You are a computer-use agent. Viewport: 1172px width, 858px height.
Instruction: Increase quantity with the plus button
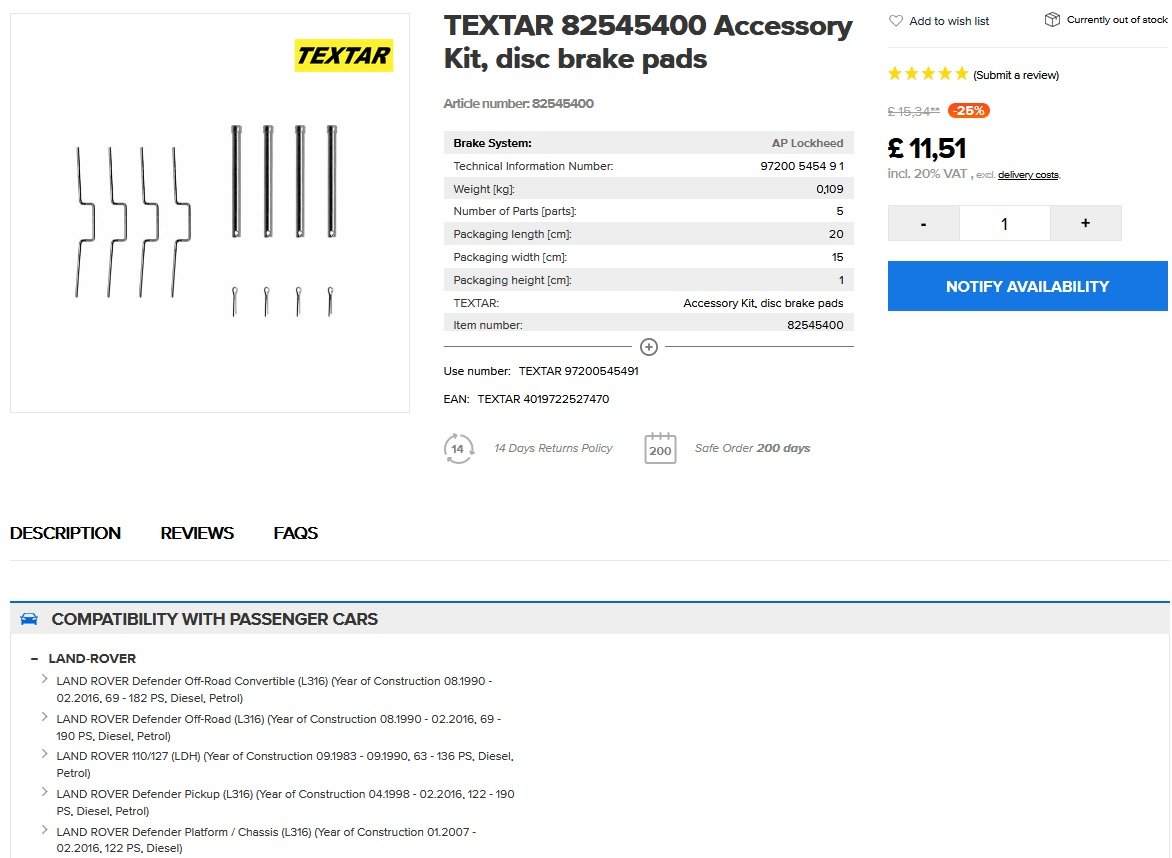click(1085, 223)
